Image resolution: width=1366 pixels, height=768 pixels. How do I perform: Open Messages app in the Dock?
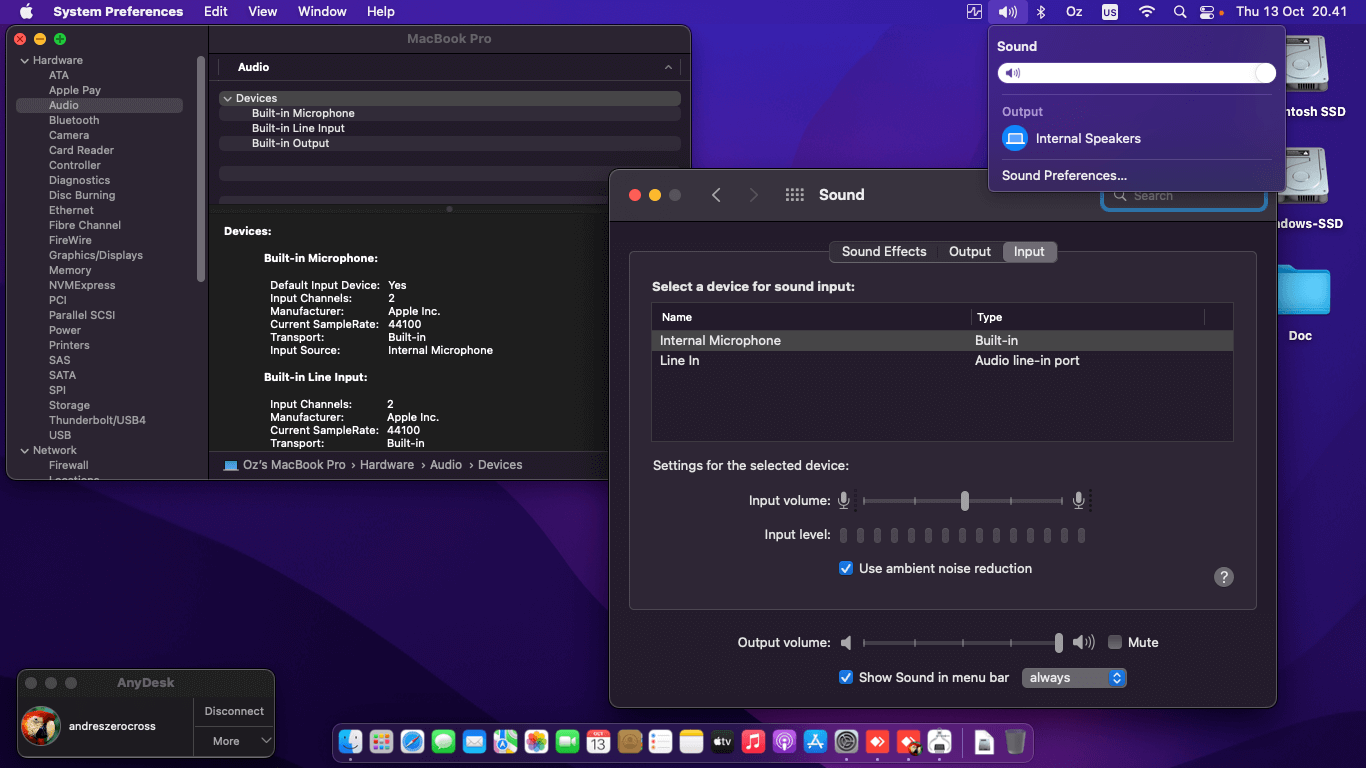pos(444,742)
